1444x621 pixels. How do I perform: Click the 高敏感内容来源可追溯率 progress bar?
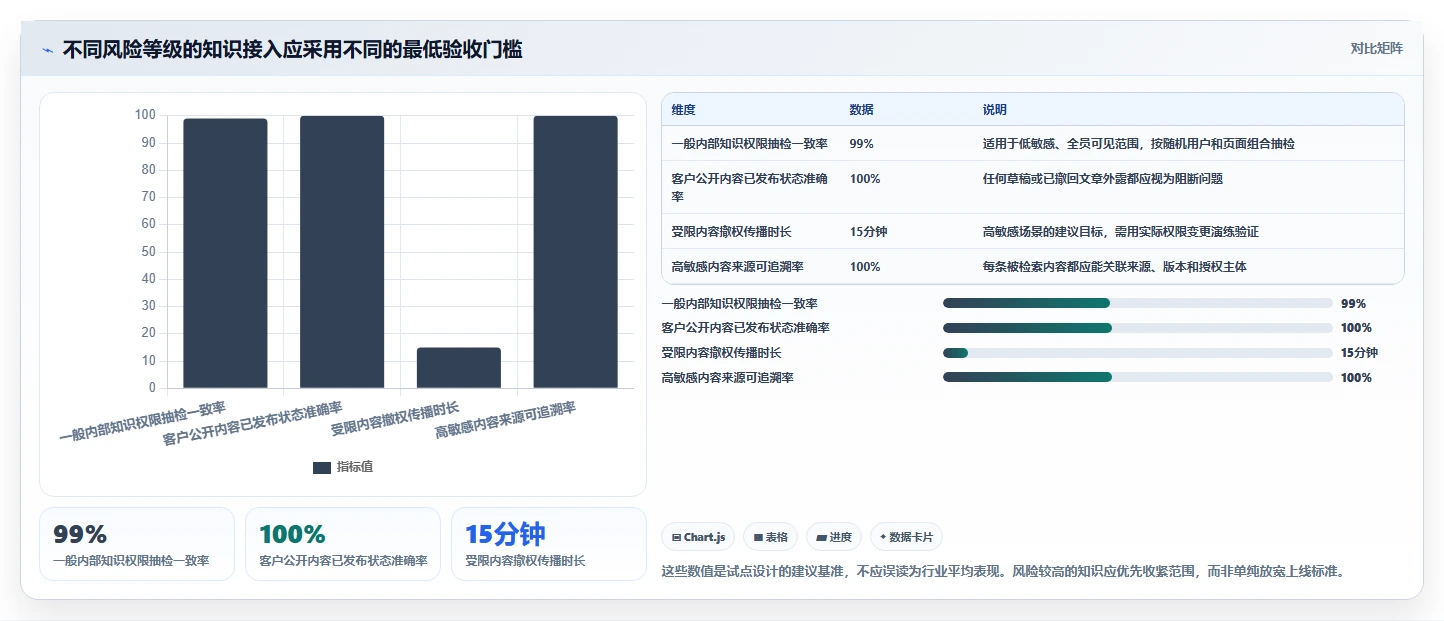click(x=1137, y=377)
